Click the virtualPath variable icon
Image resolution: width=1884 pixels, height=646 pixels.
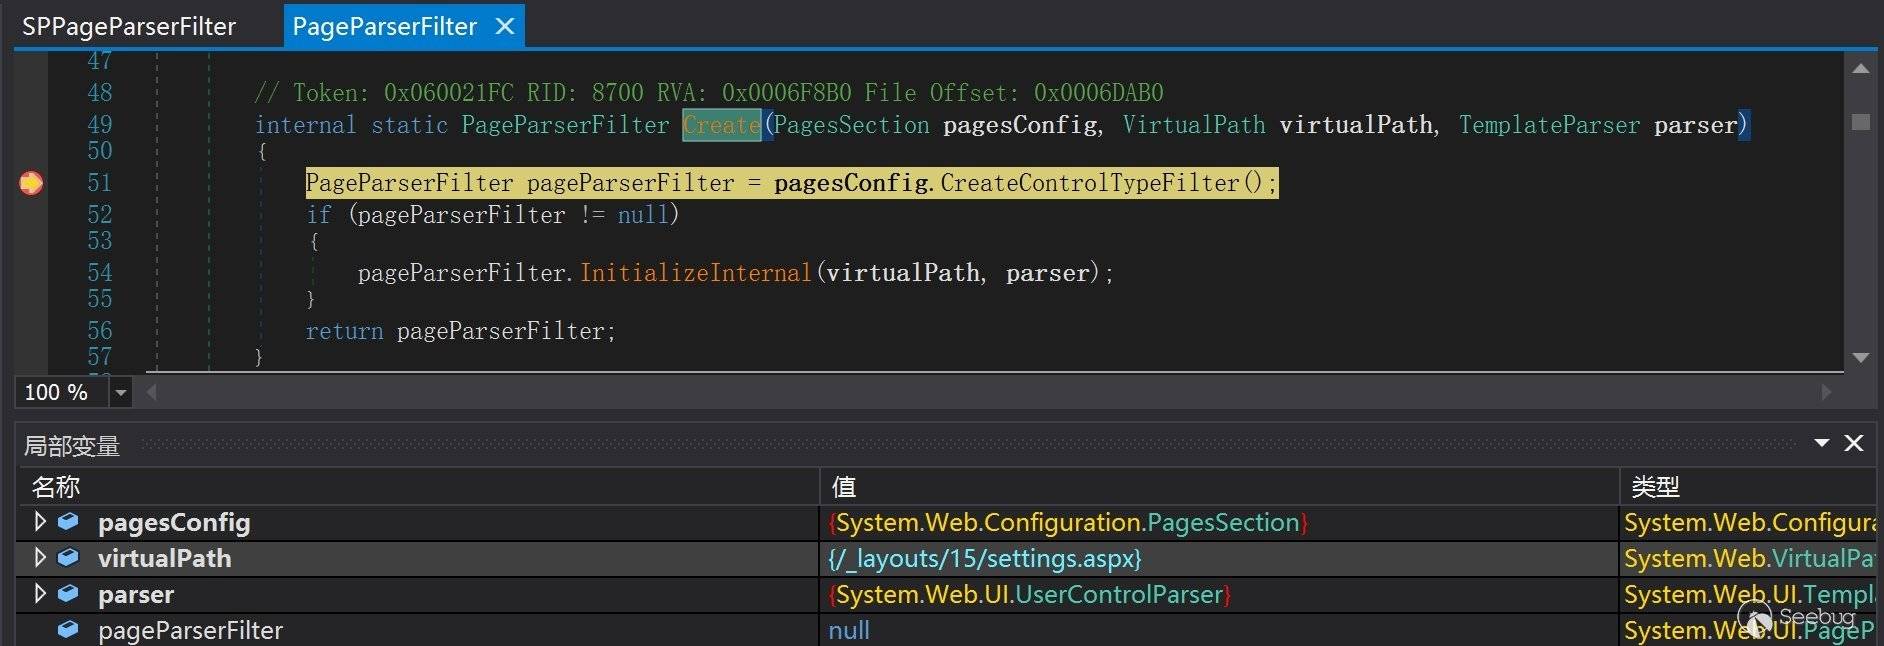click(68, 557)
